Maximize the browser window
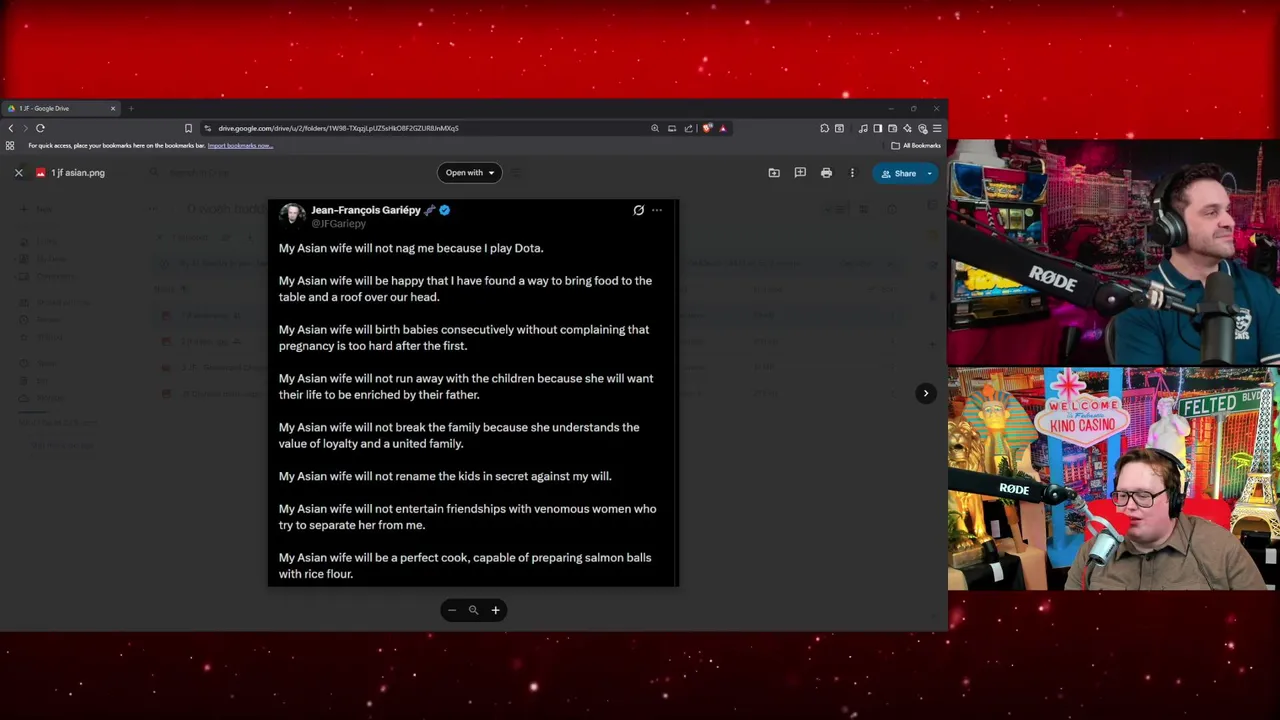Image resolution: width=1280 pixels, height=720 pixels. [913, 108]
